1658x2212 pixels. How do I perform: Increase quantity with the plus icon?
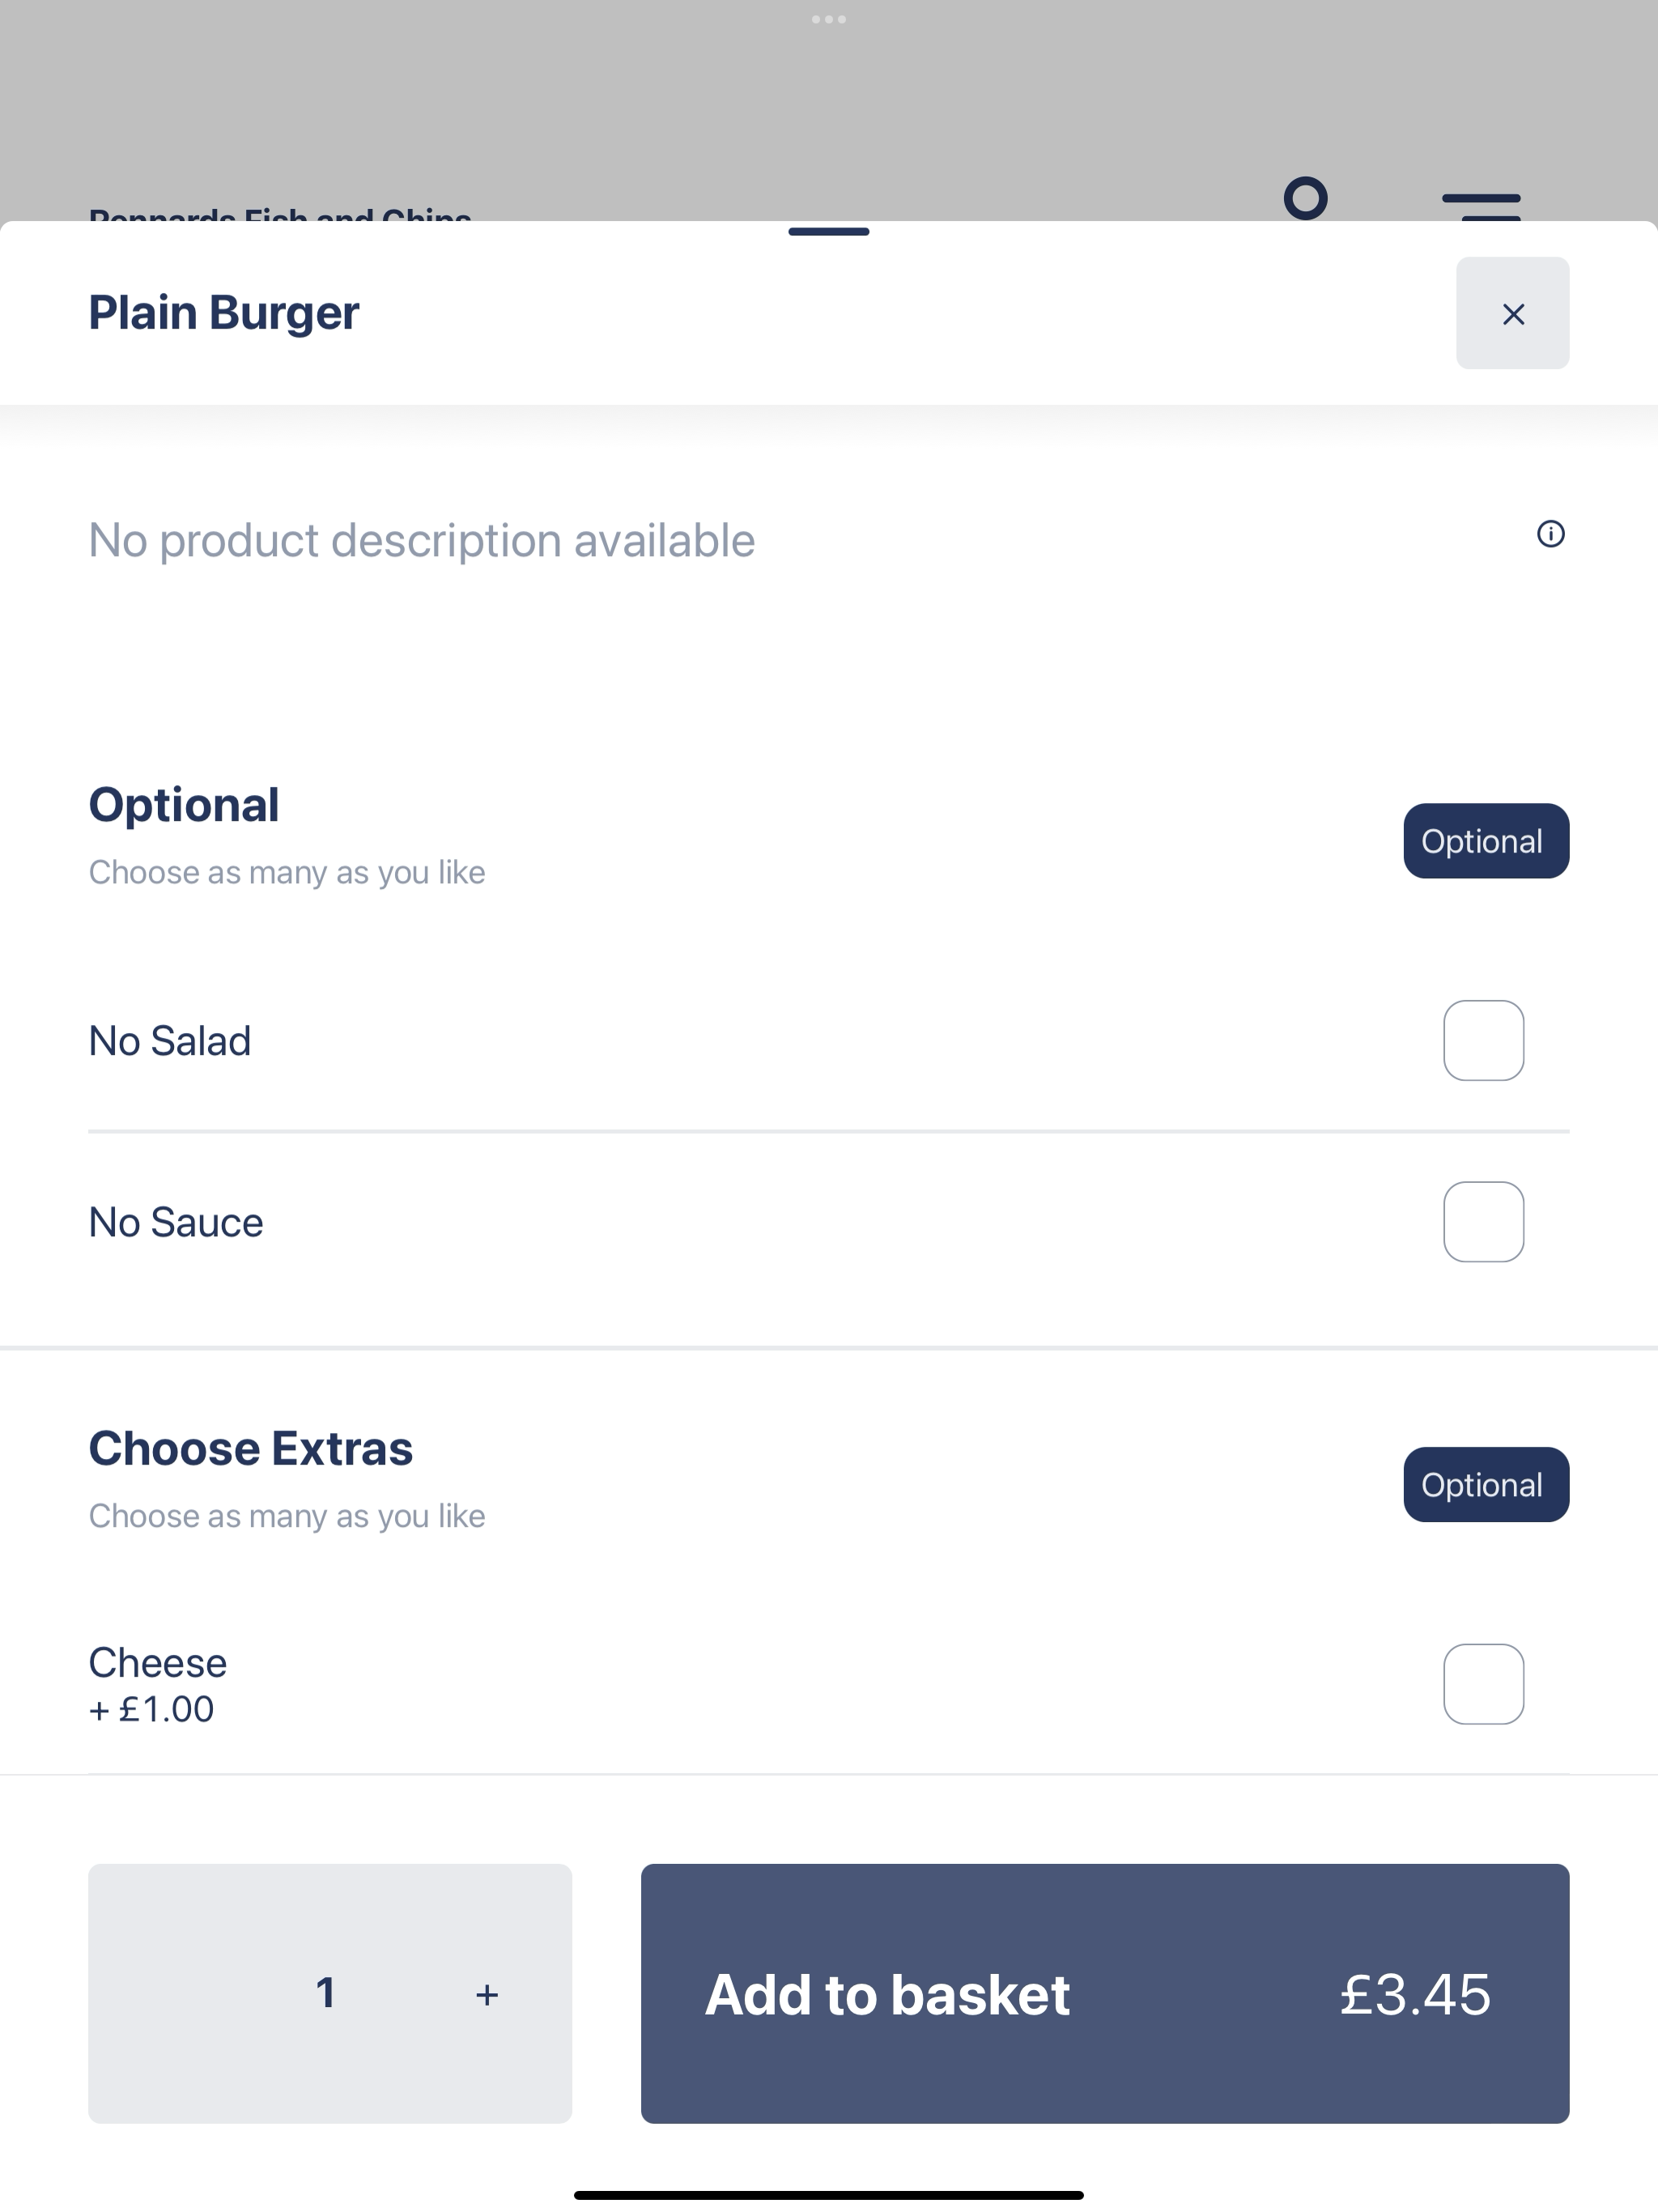(x=487, y=1995)
